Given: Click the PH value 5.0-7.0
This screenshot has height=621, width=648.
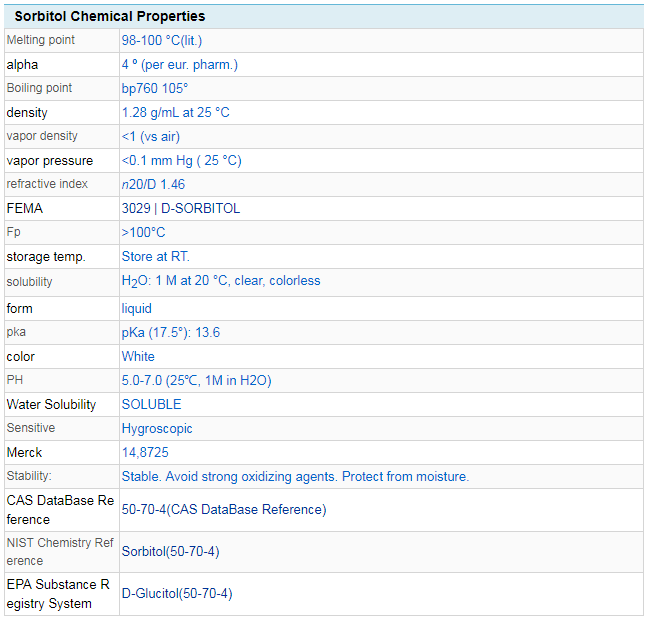Looking at the screenshot, I should 196,380.
